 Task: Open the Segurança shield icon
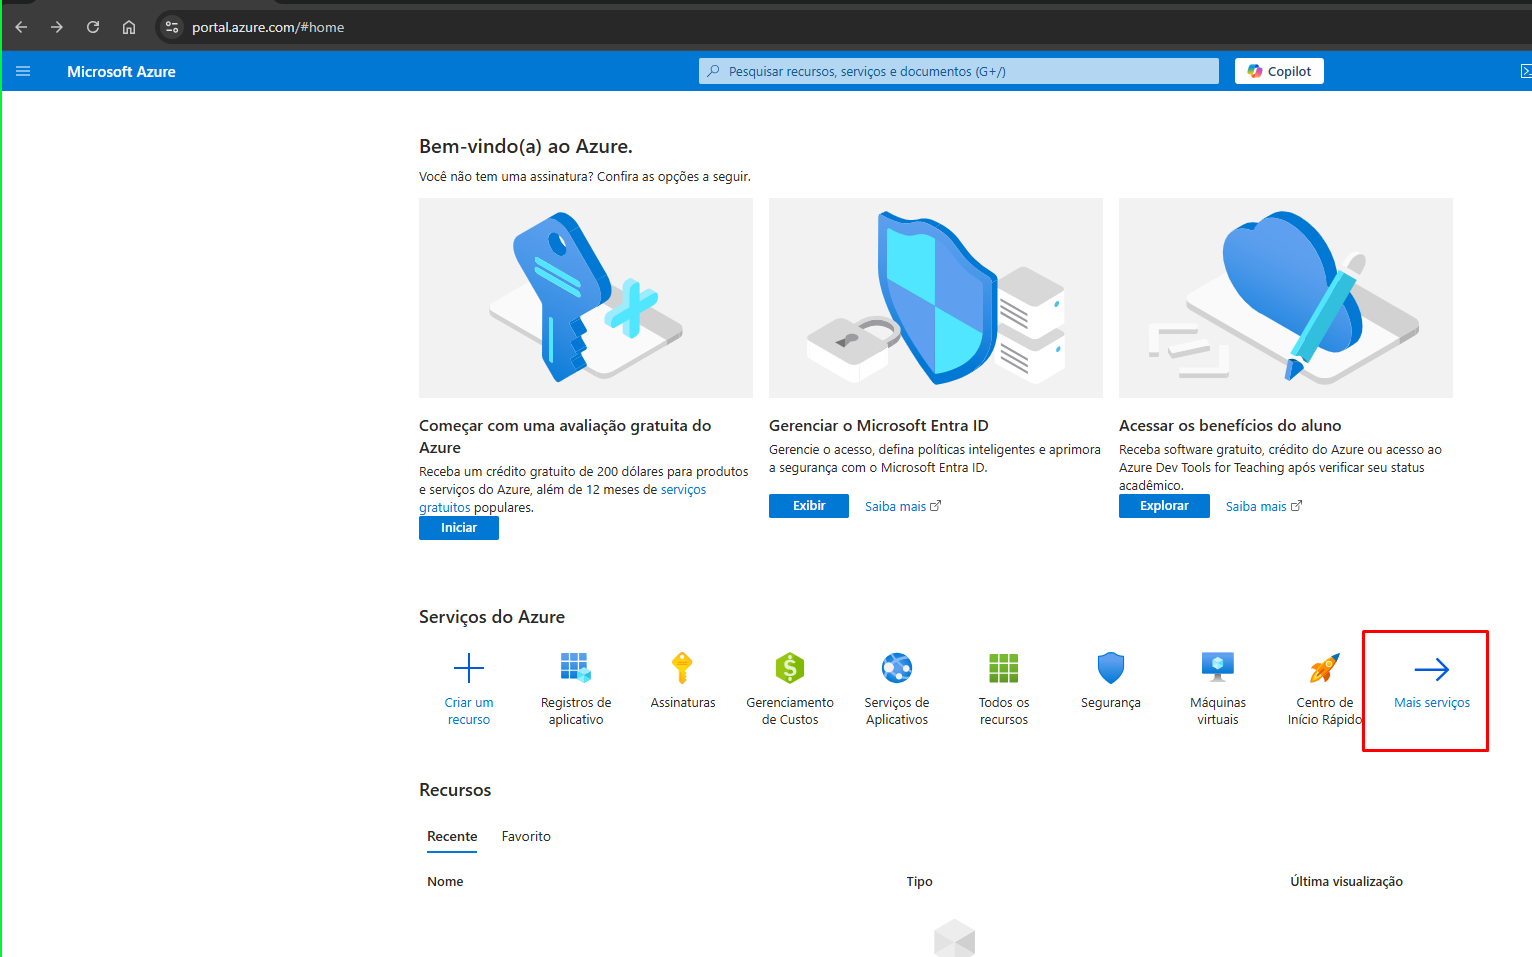click(1111, 667)
